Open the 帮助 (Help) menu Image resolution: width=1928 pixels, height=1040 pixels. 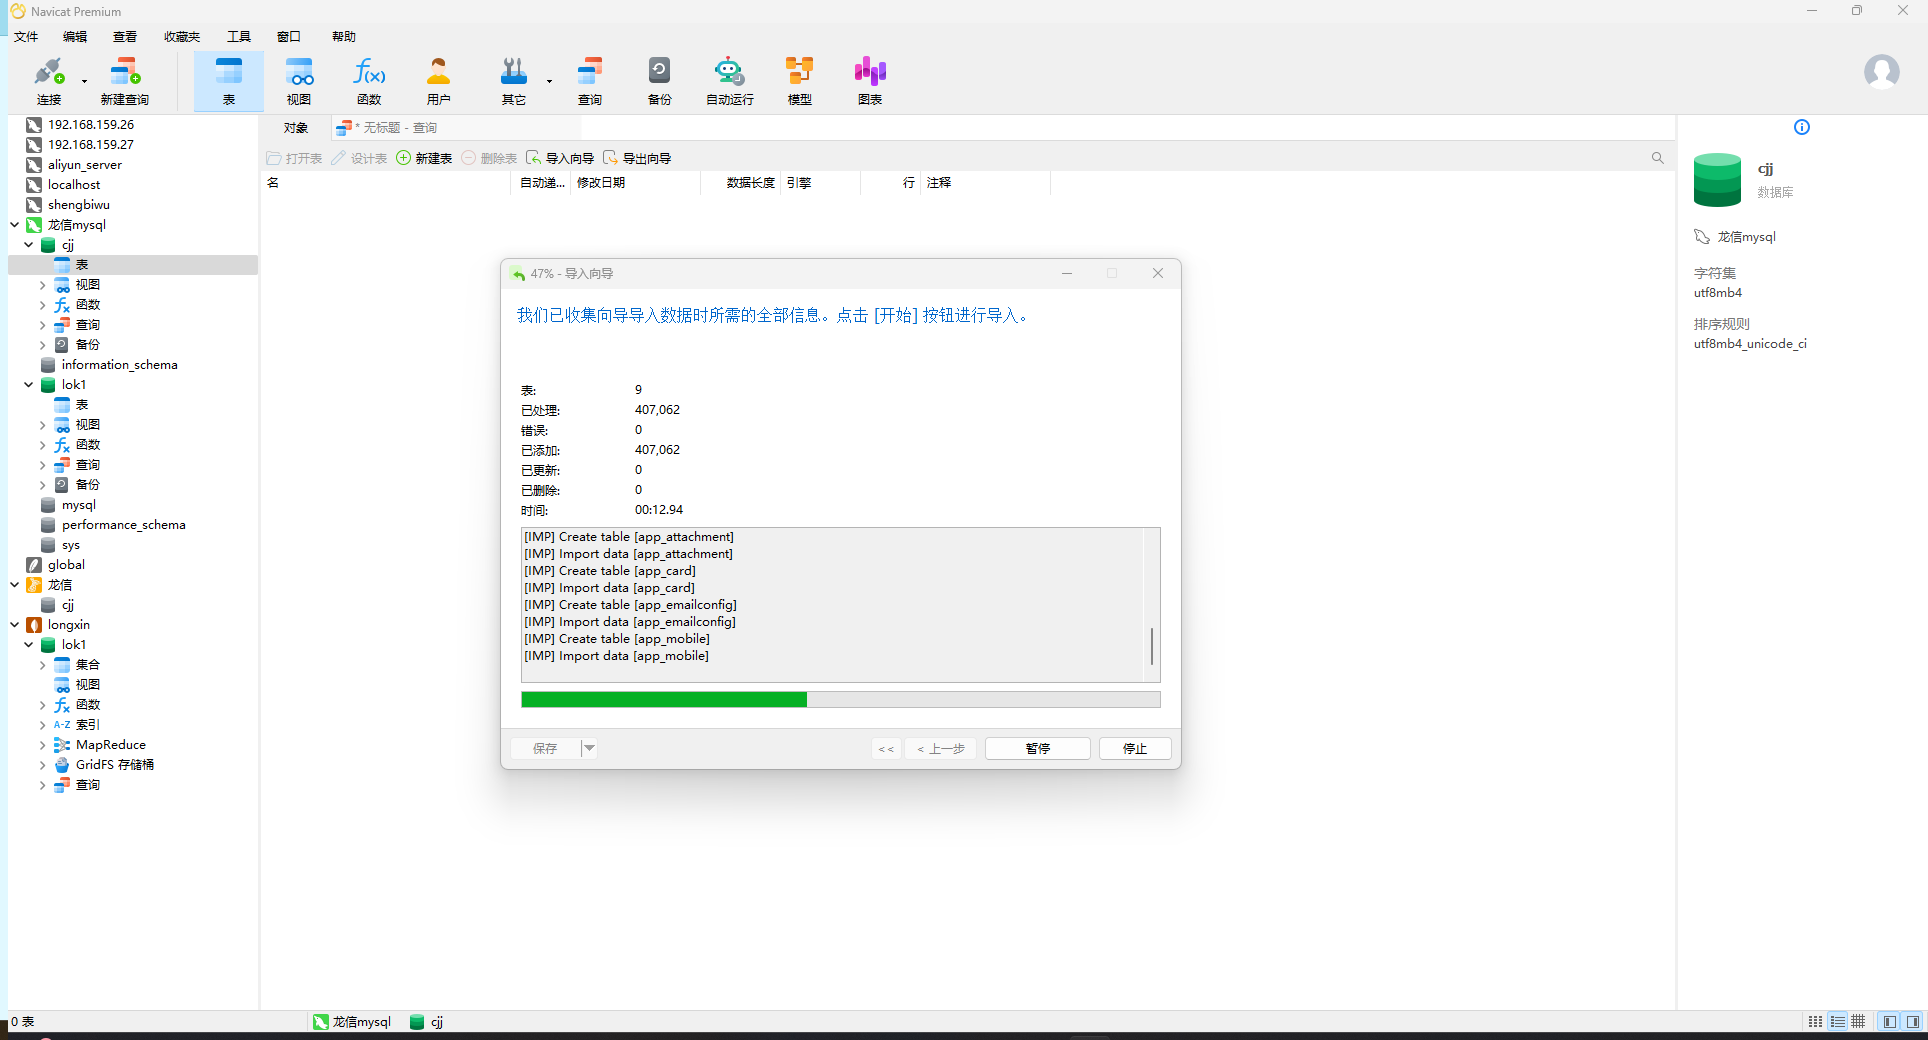tap(344, 37)
